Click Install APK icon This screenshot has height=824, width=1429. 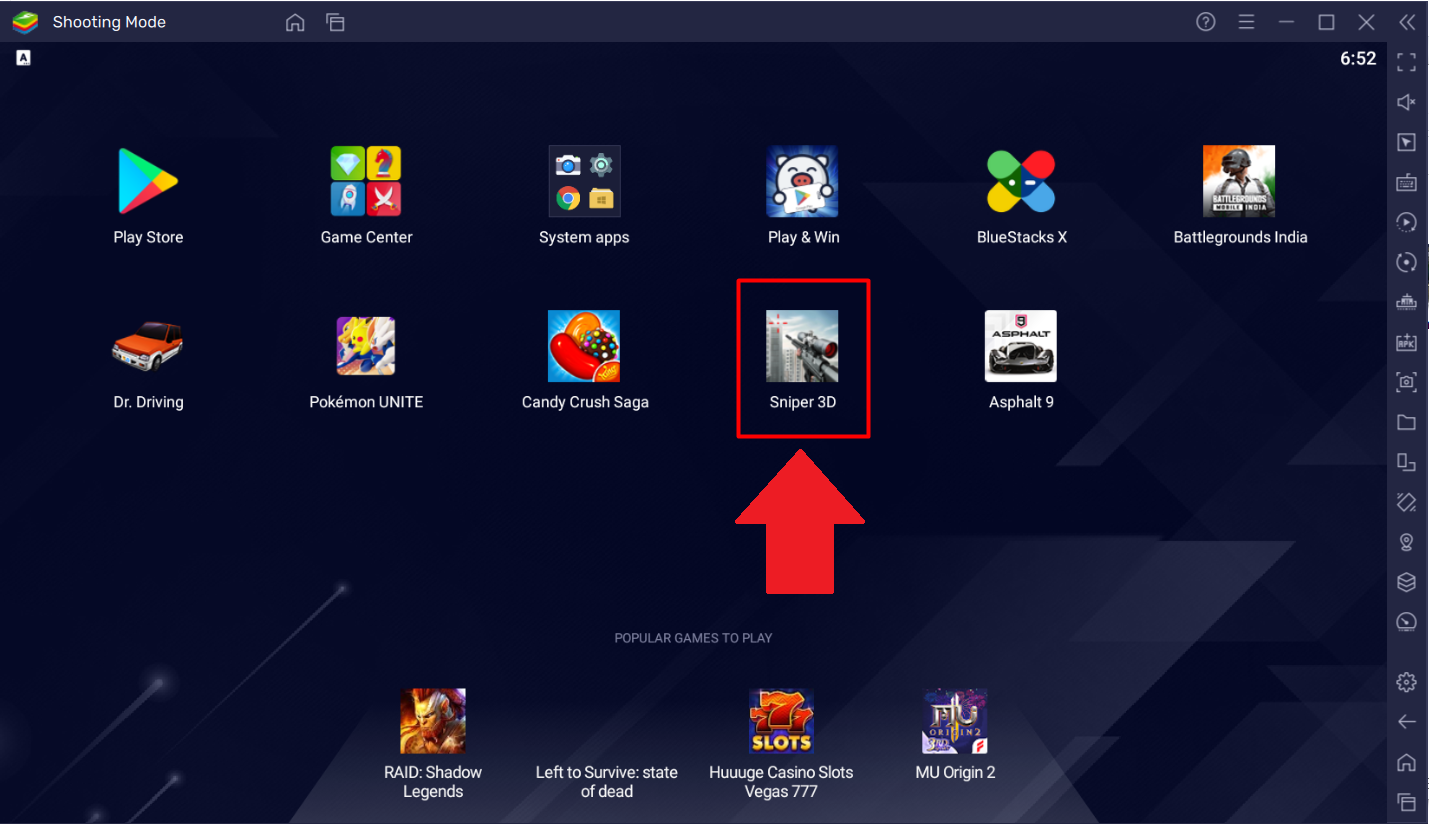(1406, 342)
